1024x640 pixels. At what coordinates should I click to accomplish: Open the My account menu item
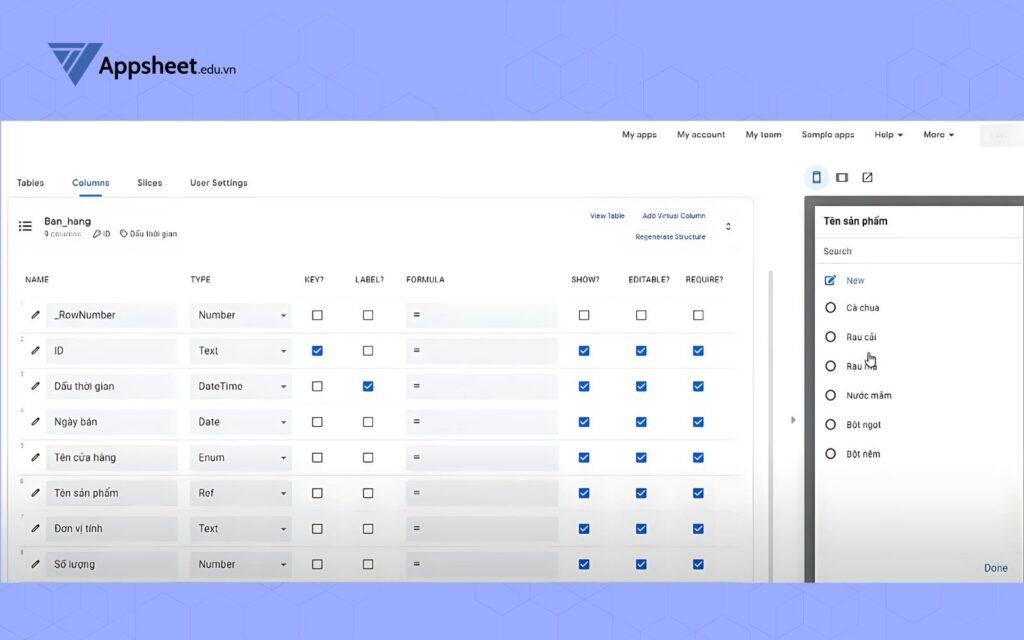coord(700,135)
